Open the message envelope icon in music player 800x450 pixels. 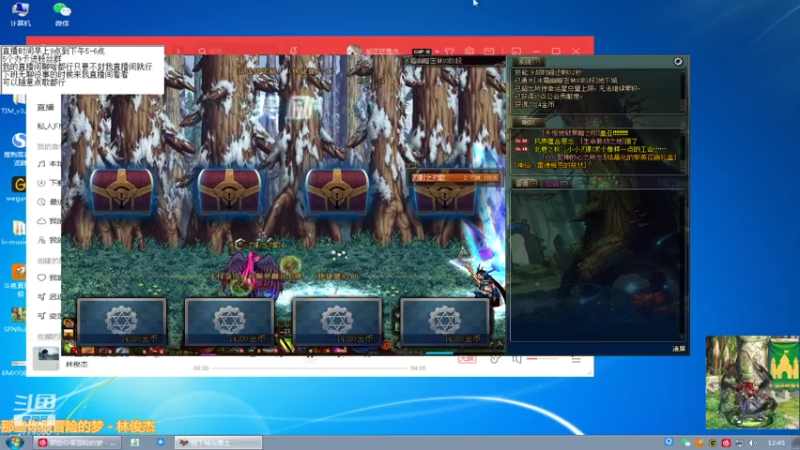pyautogui.click(x=489, y=51)
